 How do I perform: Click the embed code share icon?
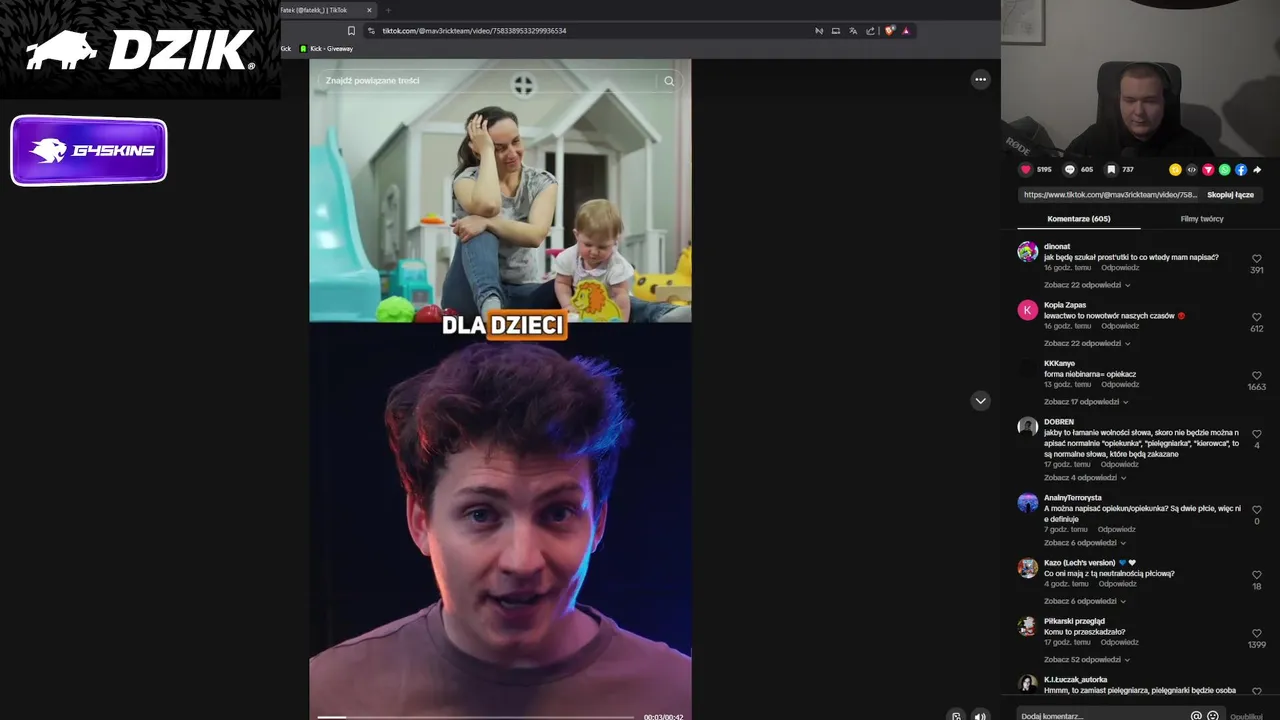1191,170
